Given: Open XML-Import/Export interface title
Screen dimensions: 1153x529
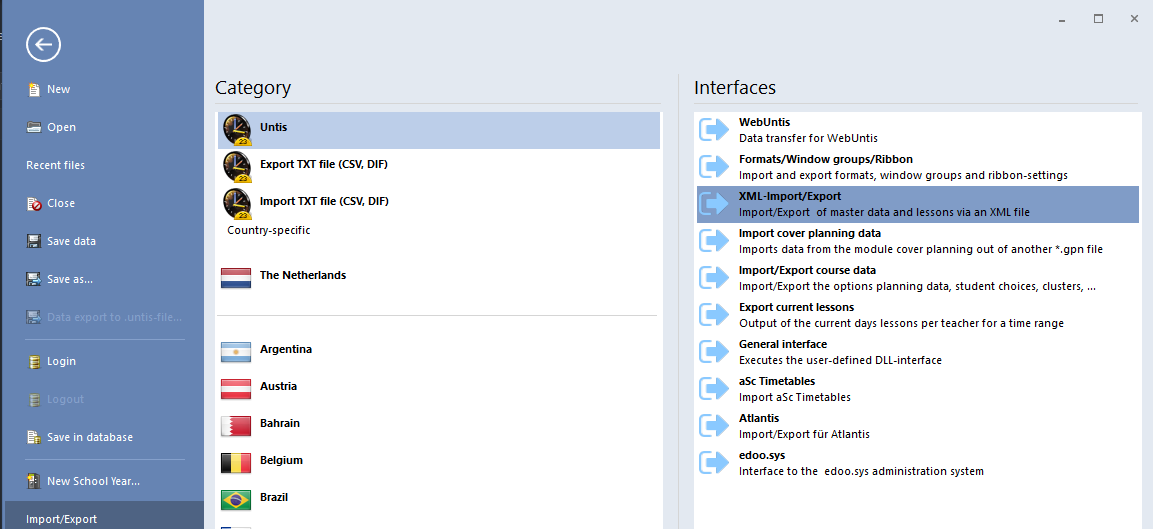Looking at the screenshot, I should [x=790, y=196].
